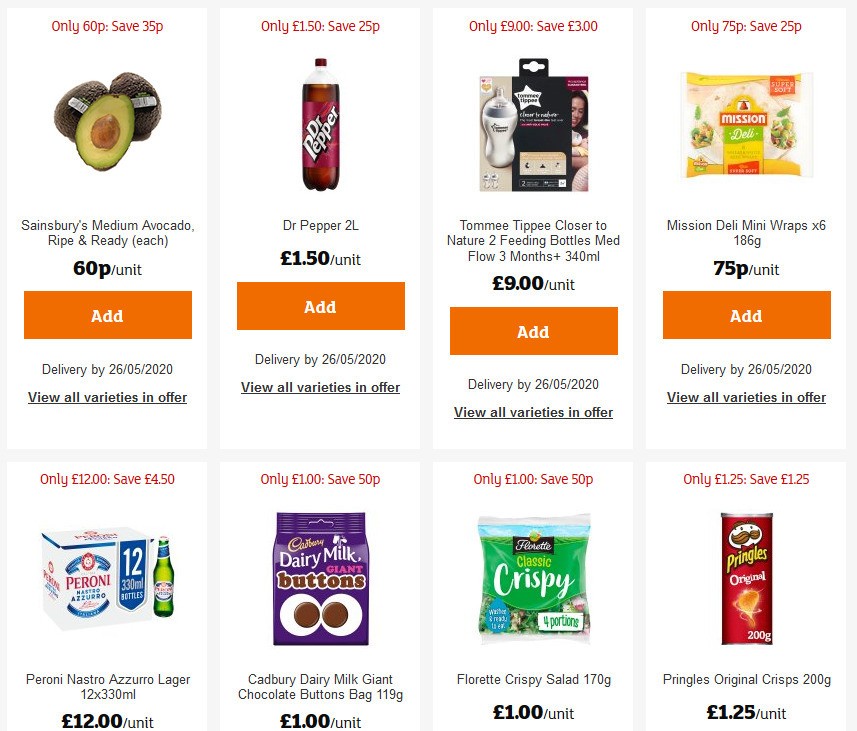View all varieties in the Mission Deli offer
The height and width of the screenshot is (731, 857).
(x=746, y=397)
